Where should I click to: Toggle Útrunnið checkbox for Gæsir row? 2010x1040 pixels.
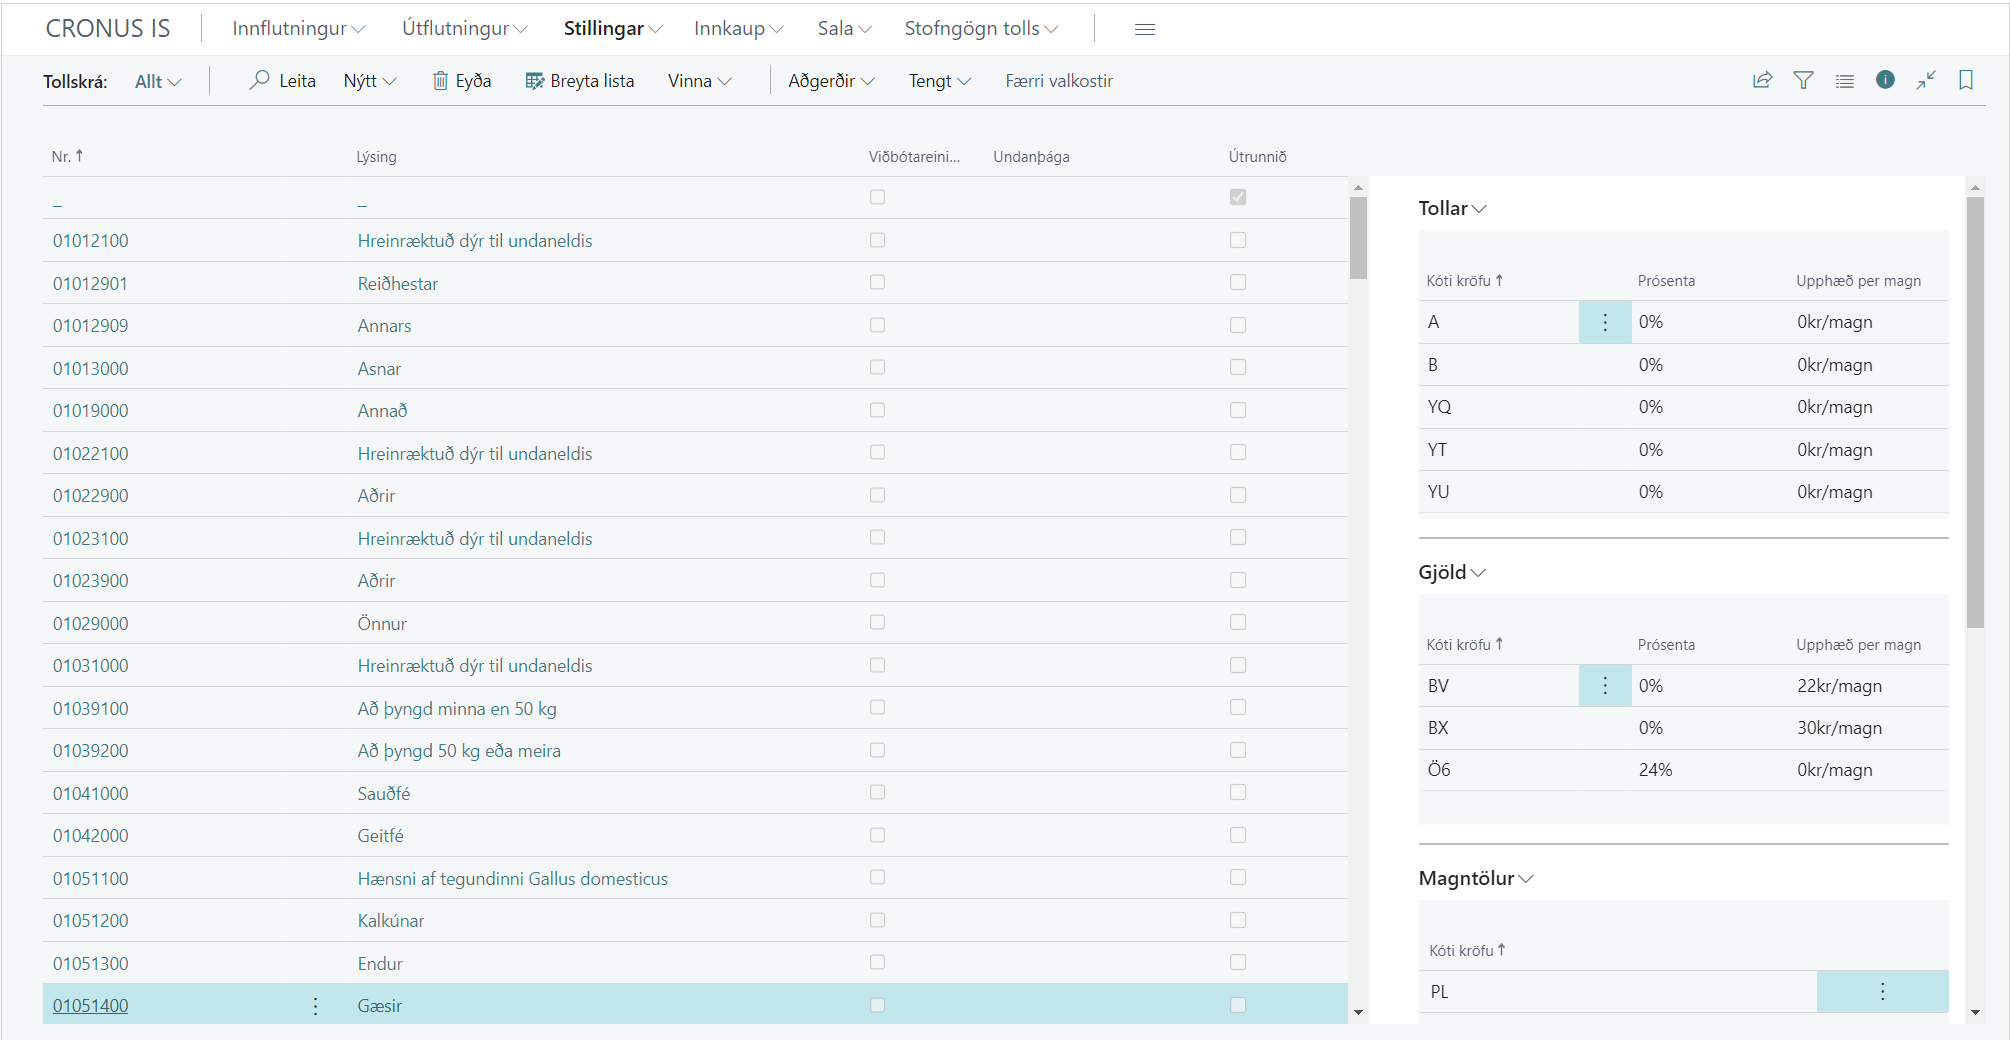[1238, 1005]
